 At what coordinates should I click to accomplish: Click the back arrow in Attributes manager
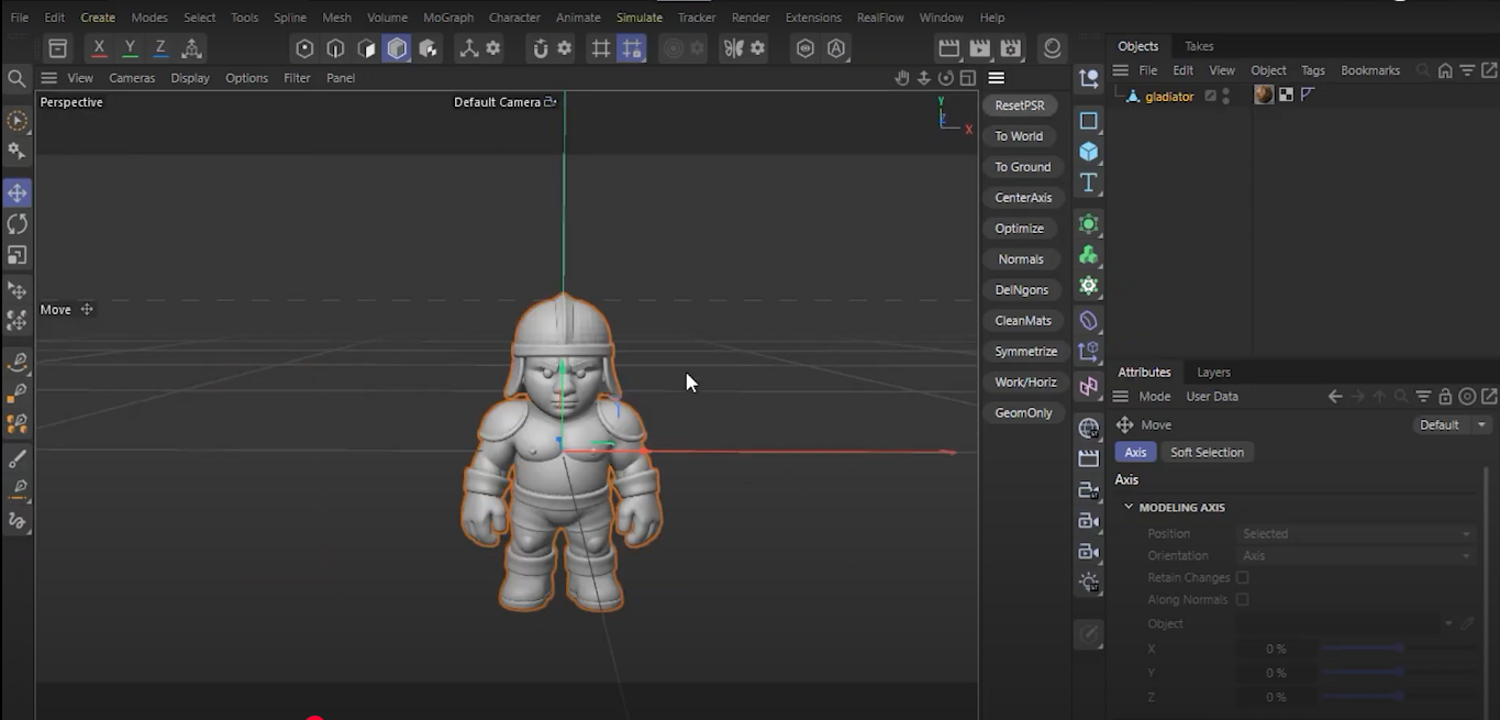coord(1335,397)
